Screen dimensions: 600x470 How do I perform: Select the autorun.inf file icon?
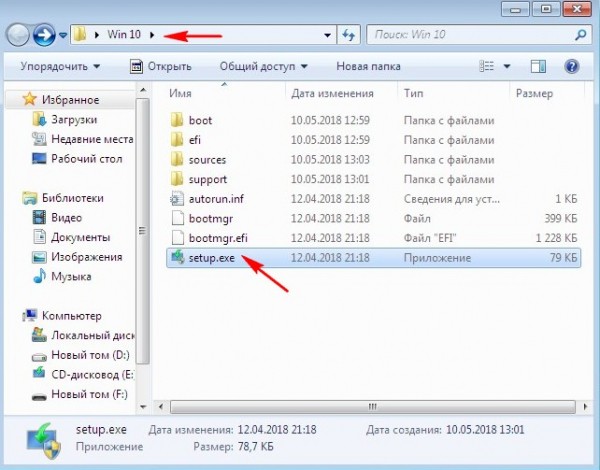(x=177, y=199)
